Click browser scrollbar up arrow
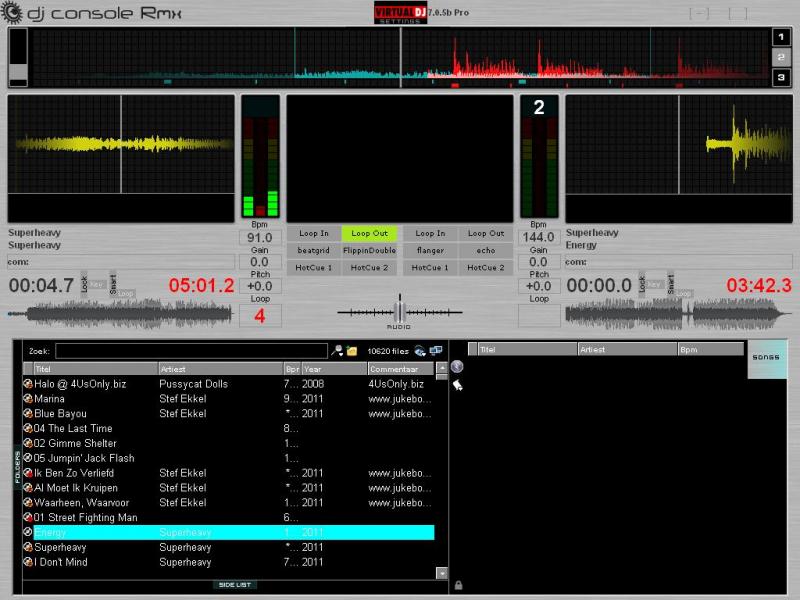The height and width of the screenshot is (600, 800). click(x=442, y=367)
